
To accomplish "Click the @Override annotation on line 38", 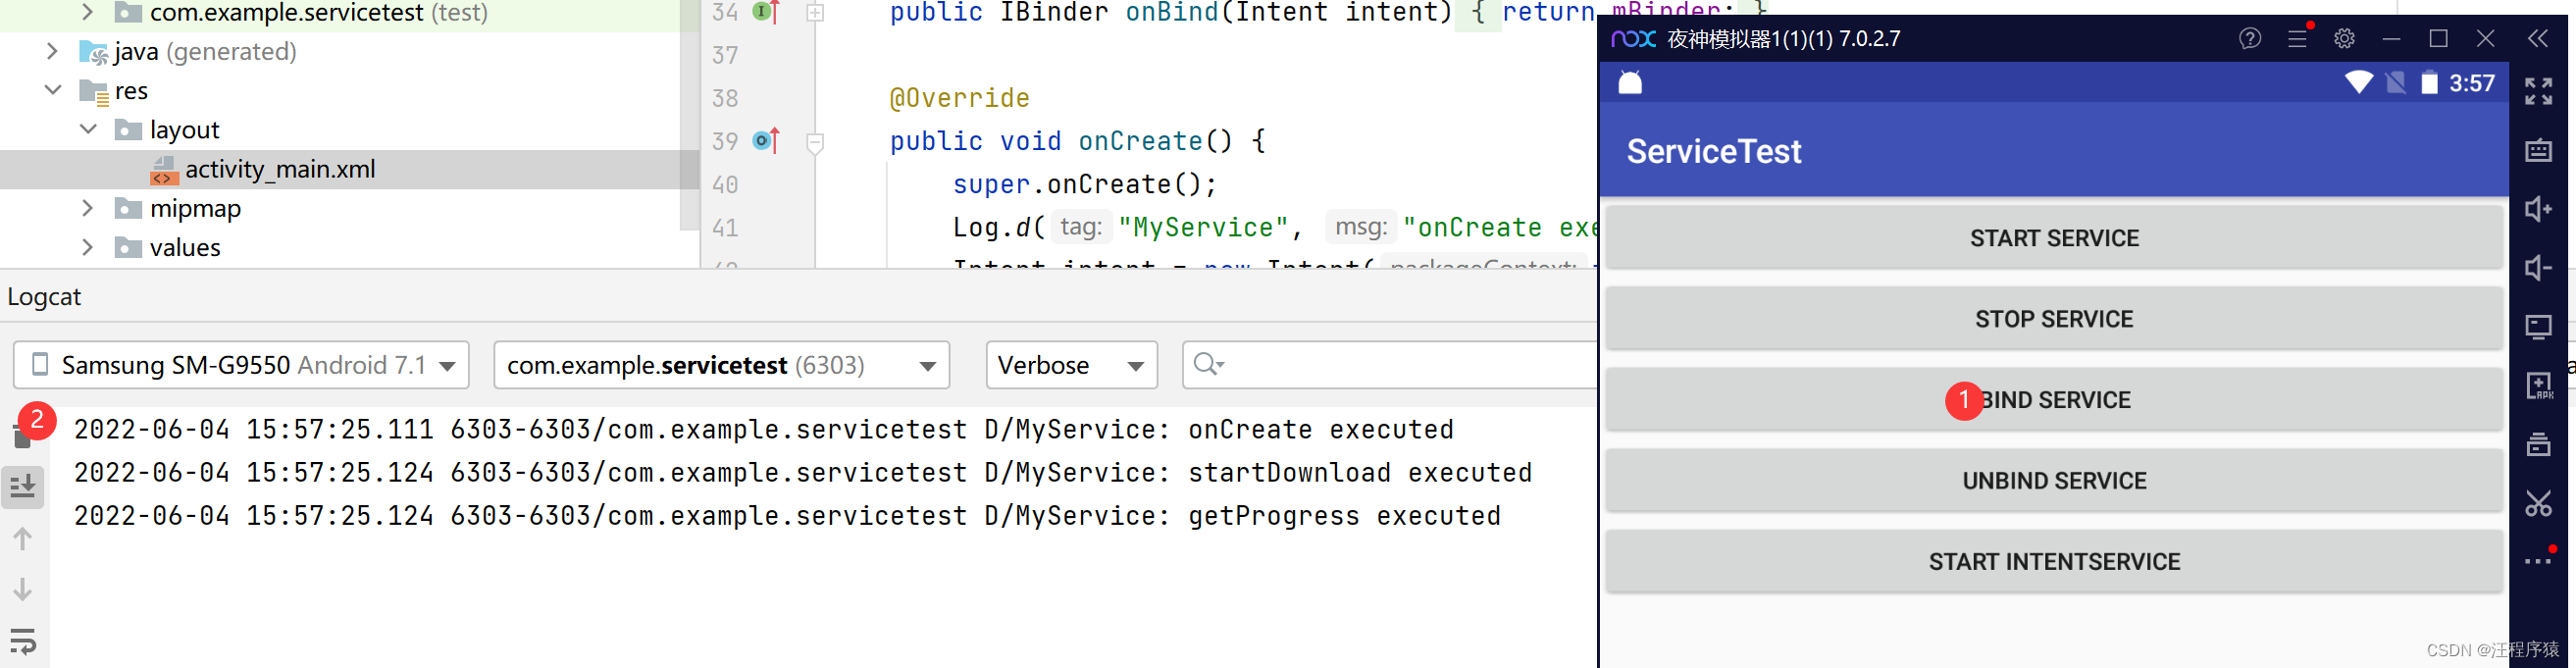I will 960,98.
